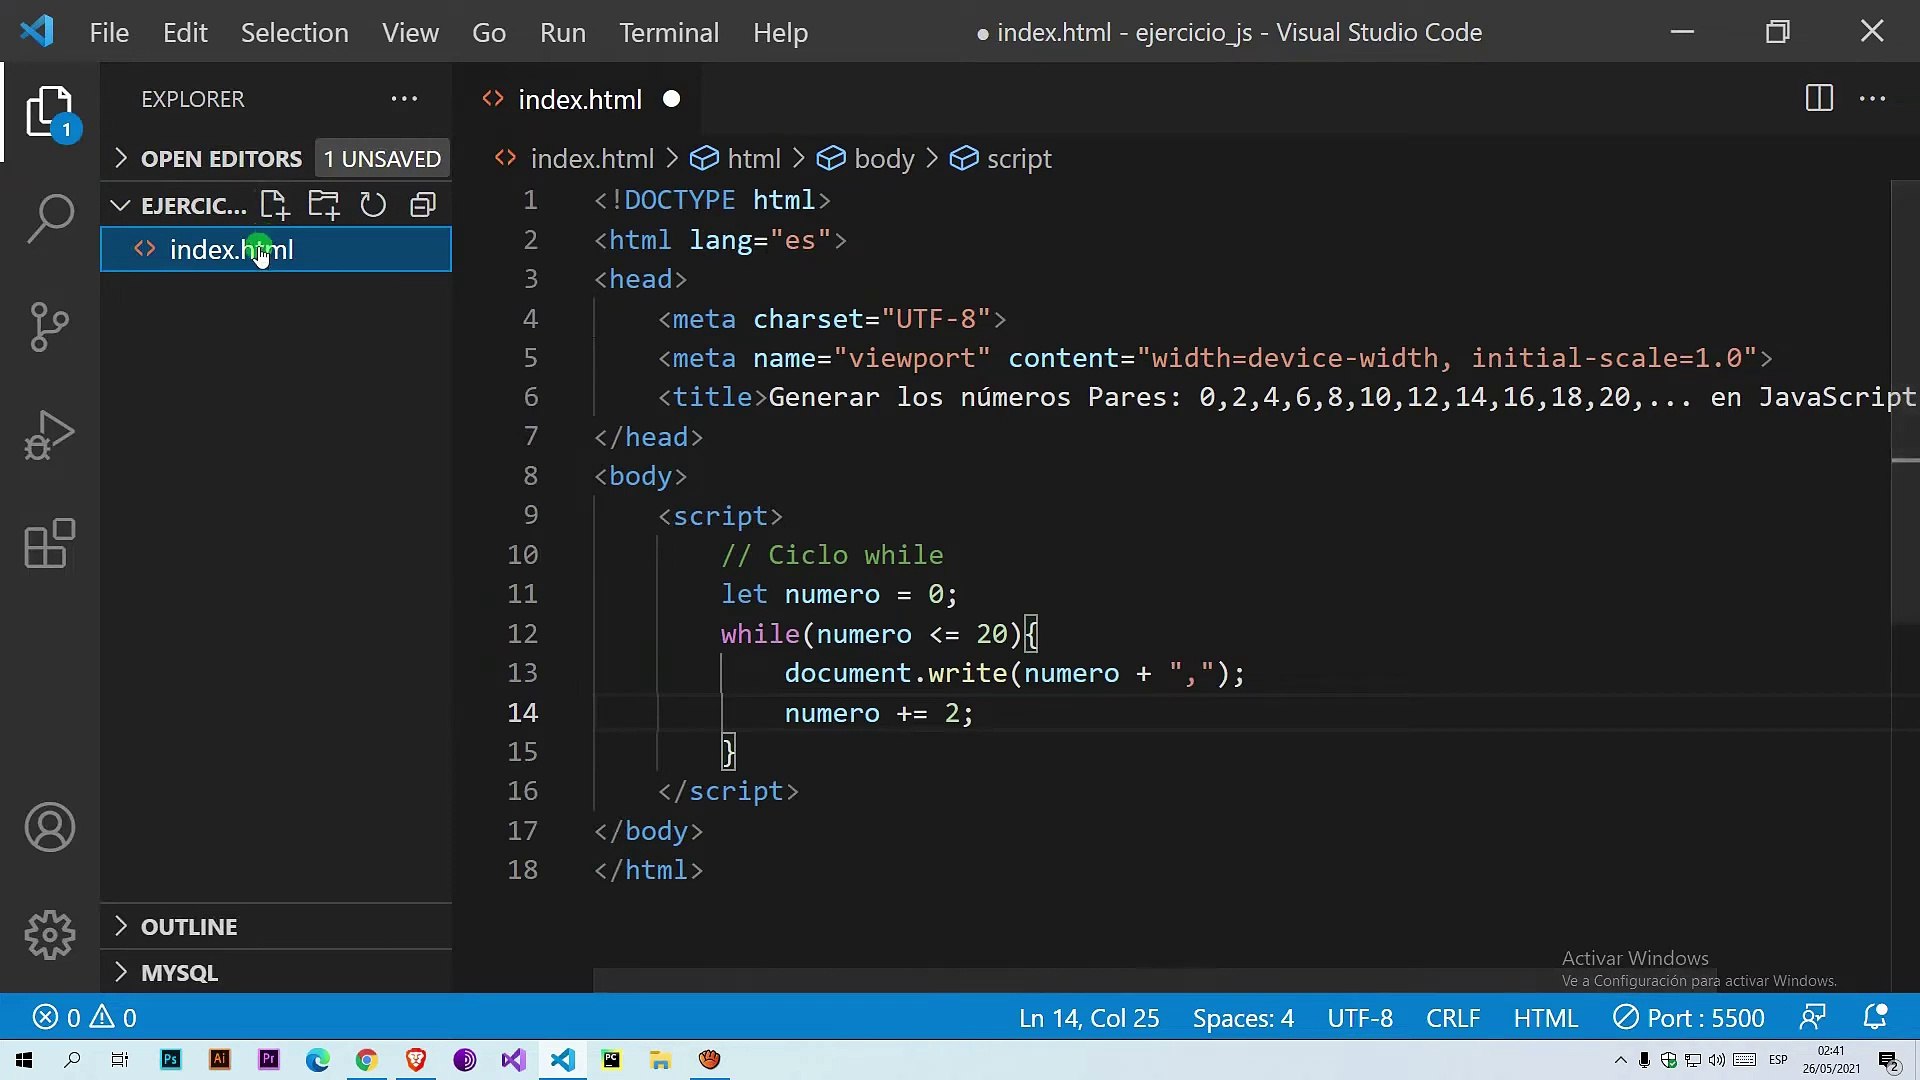Open the Manage gear icon
The width and height of the screenshot is (1920, 1080).
(49, 935)
